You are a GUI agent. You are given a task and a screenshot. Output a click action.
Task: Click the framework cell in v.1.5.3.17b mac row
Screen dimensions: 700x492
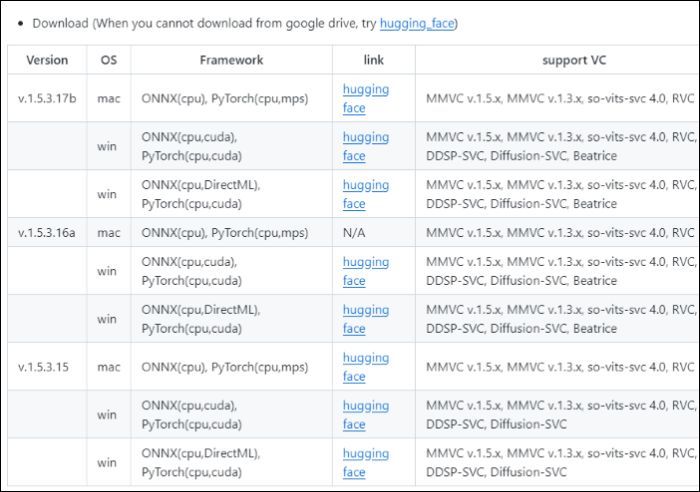click(x=225, y=99)
